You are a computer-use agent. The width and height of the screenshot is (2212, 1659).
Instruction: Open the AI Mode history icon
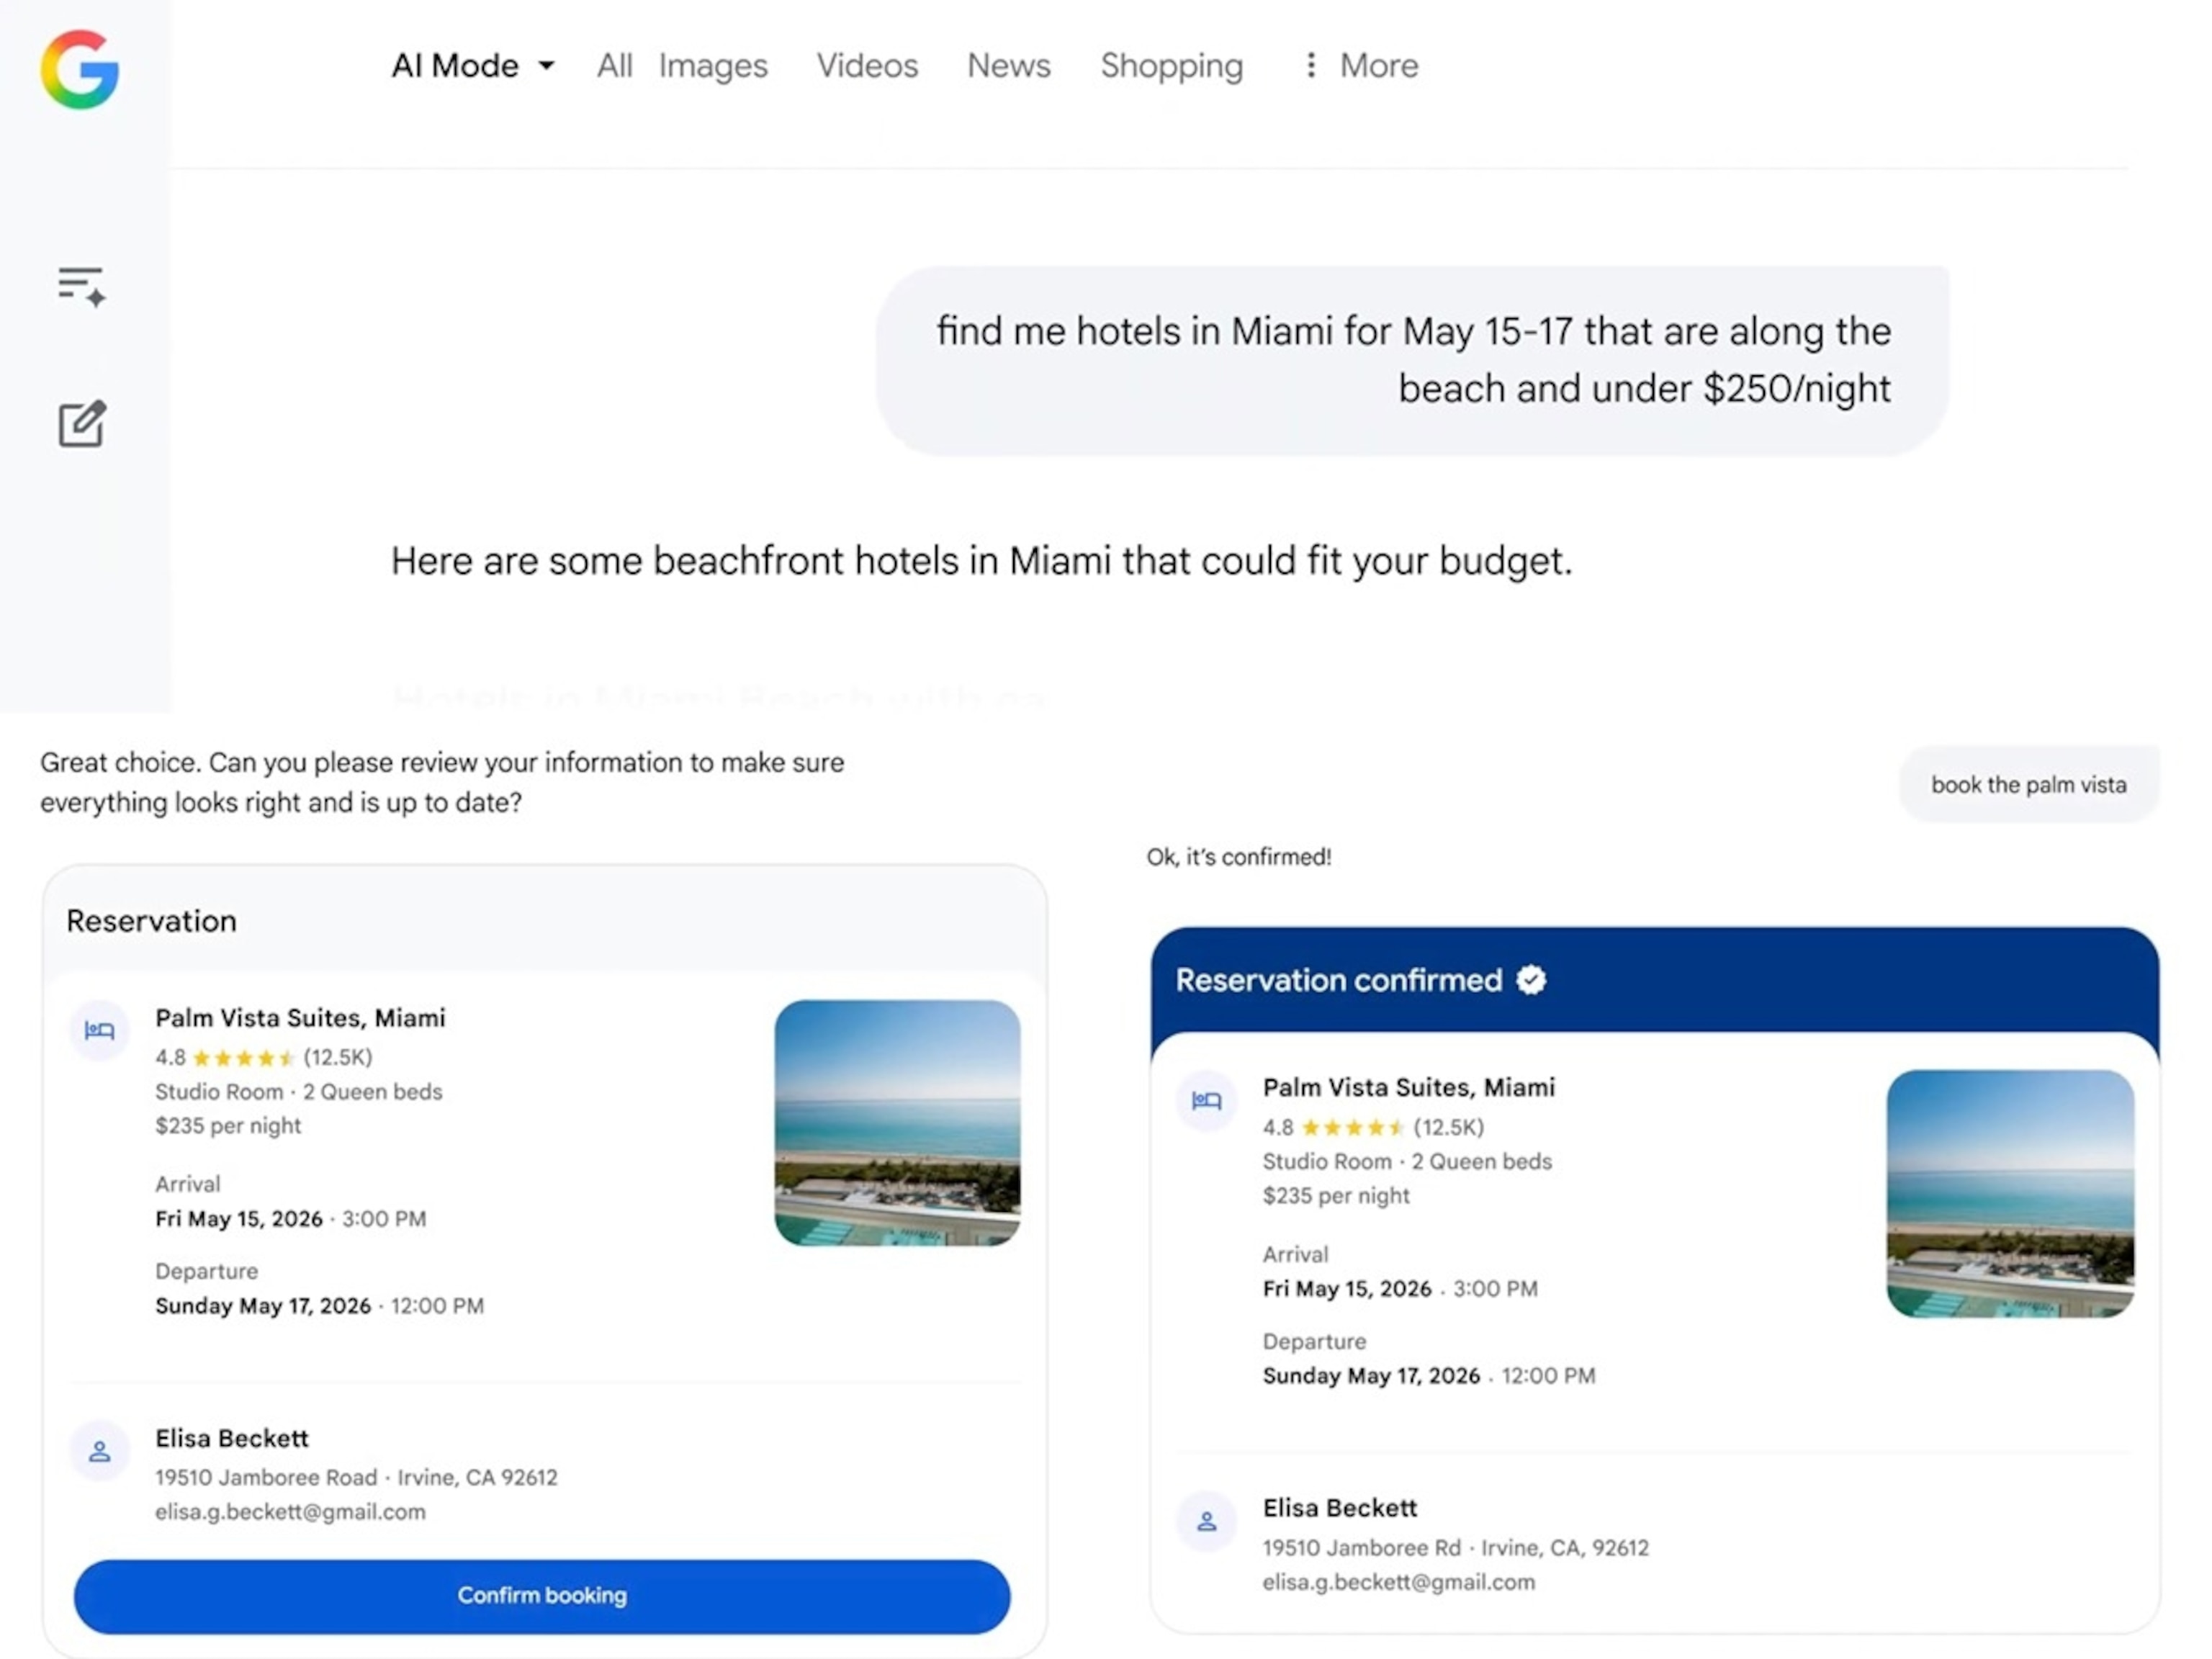81,286
